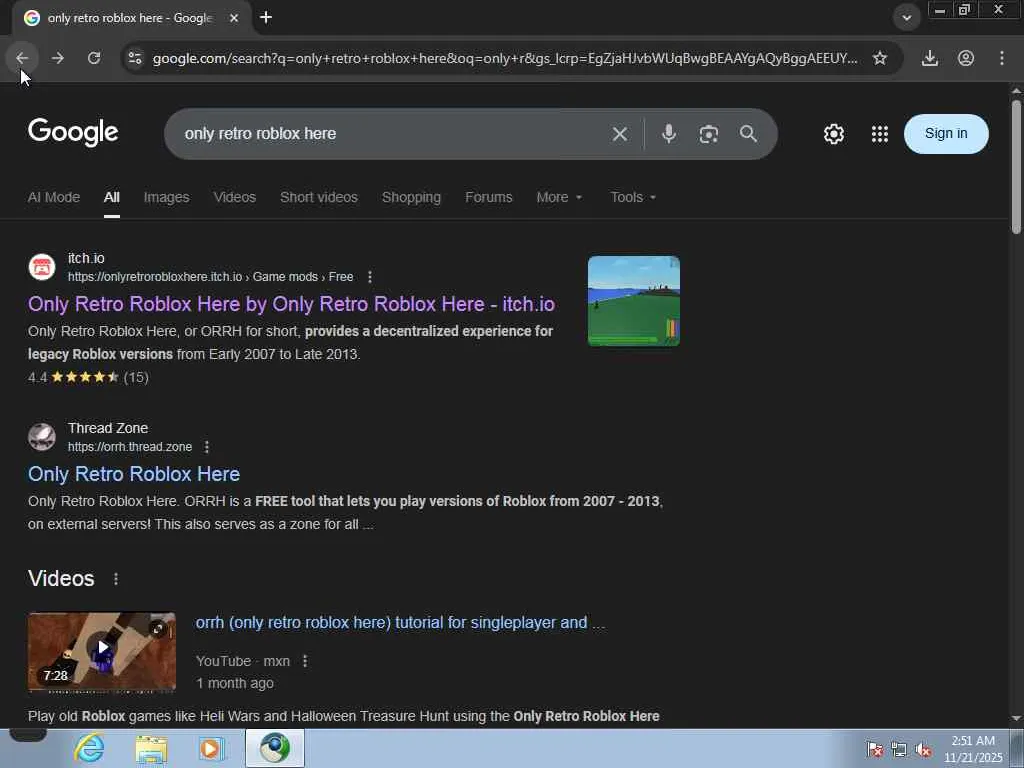Open 'orrh (only retro roblox here) tutorial' video link
This screenshot has width=1024, height=768.
point(400,622)
